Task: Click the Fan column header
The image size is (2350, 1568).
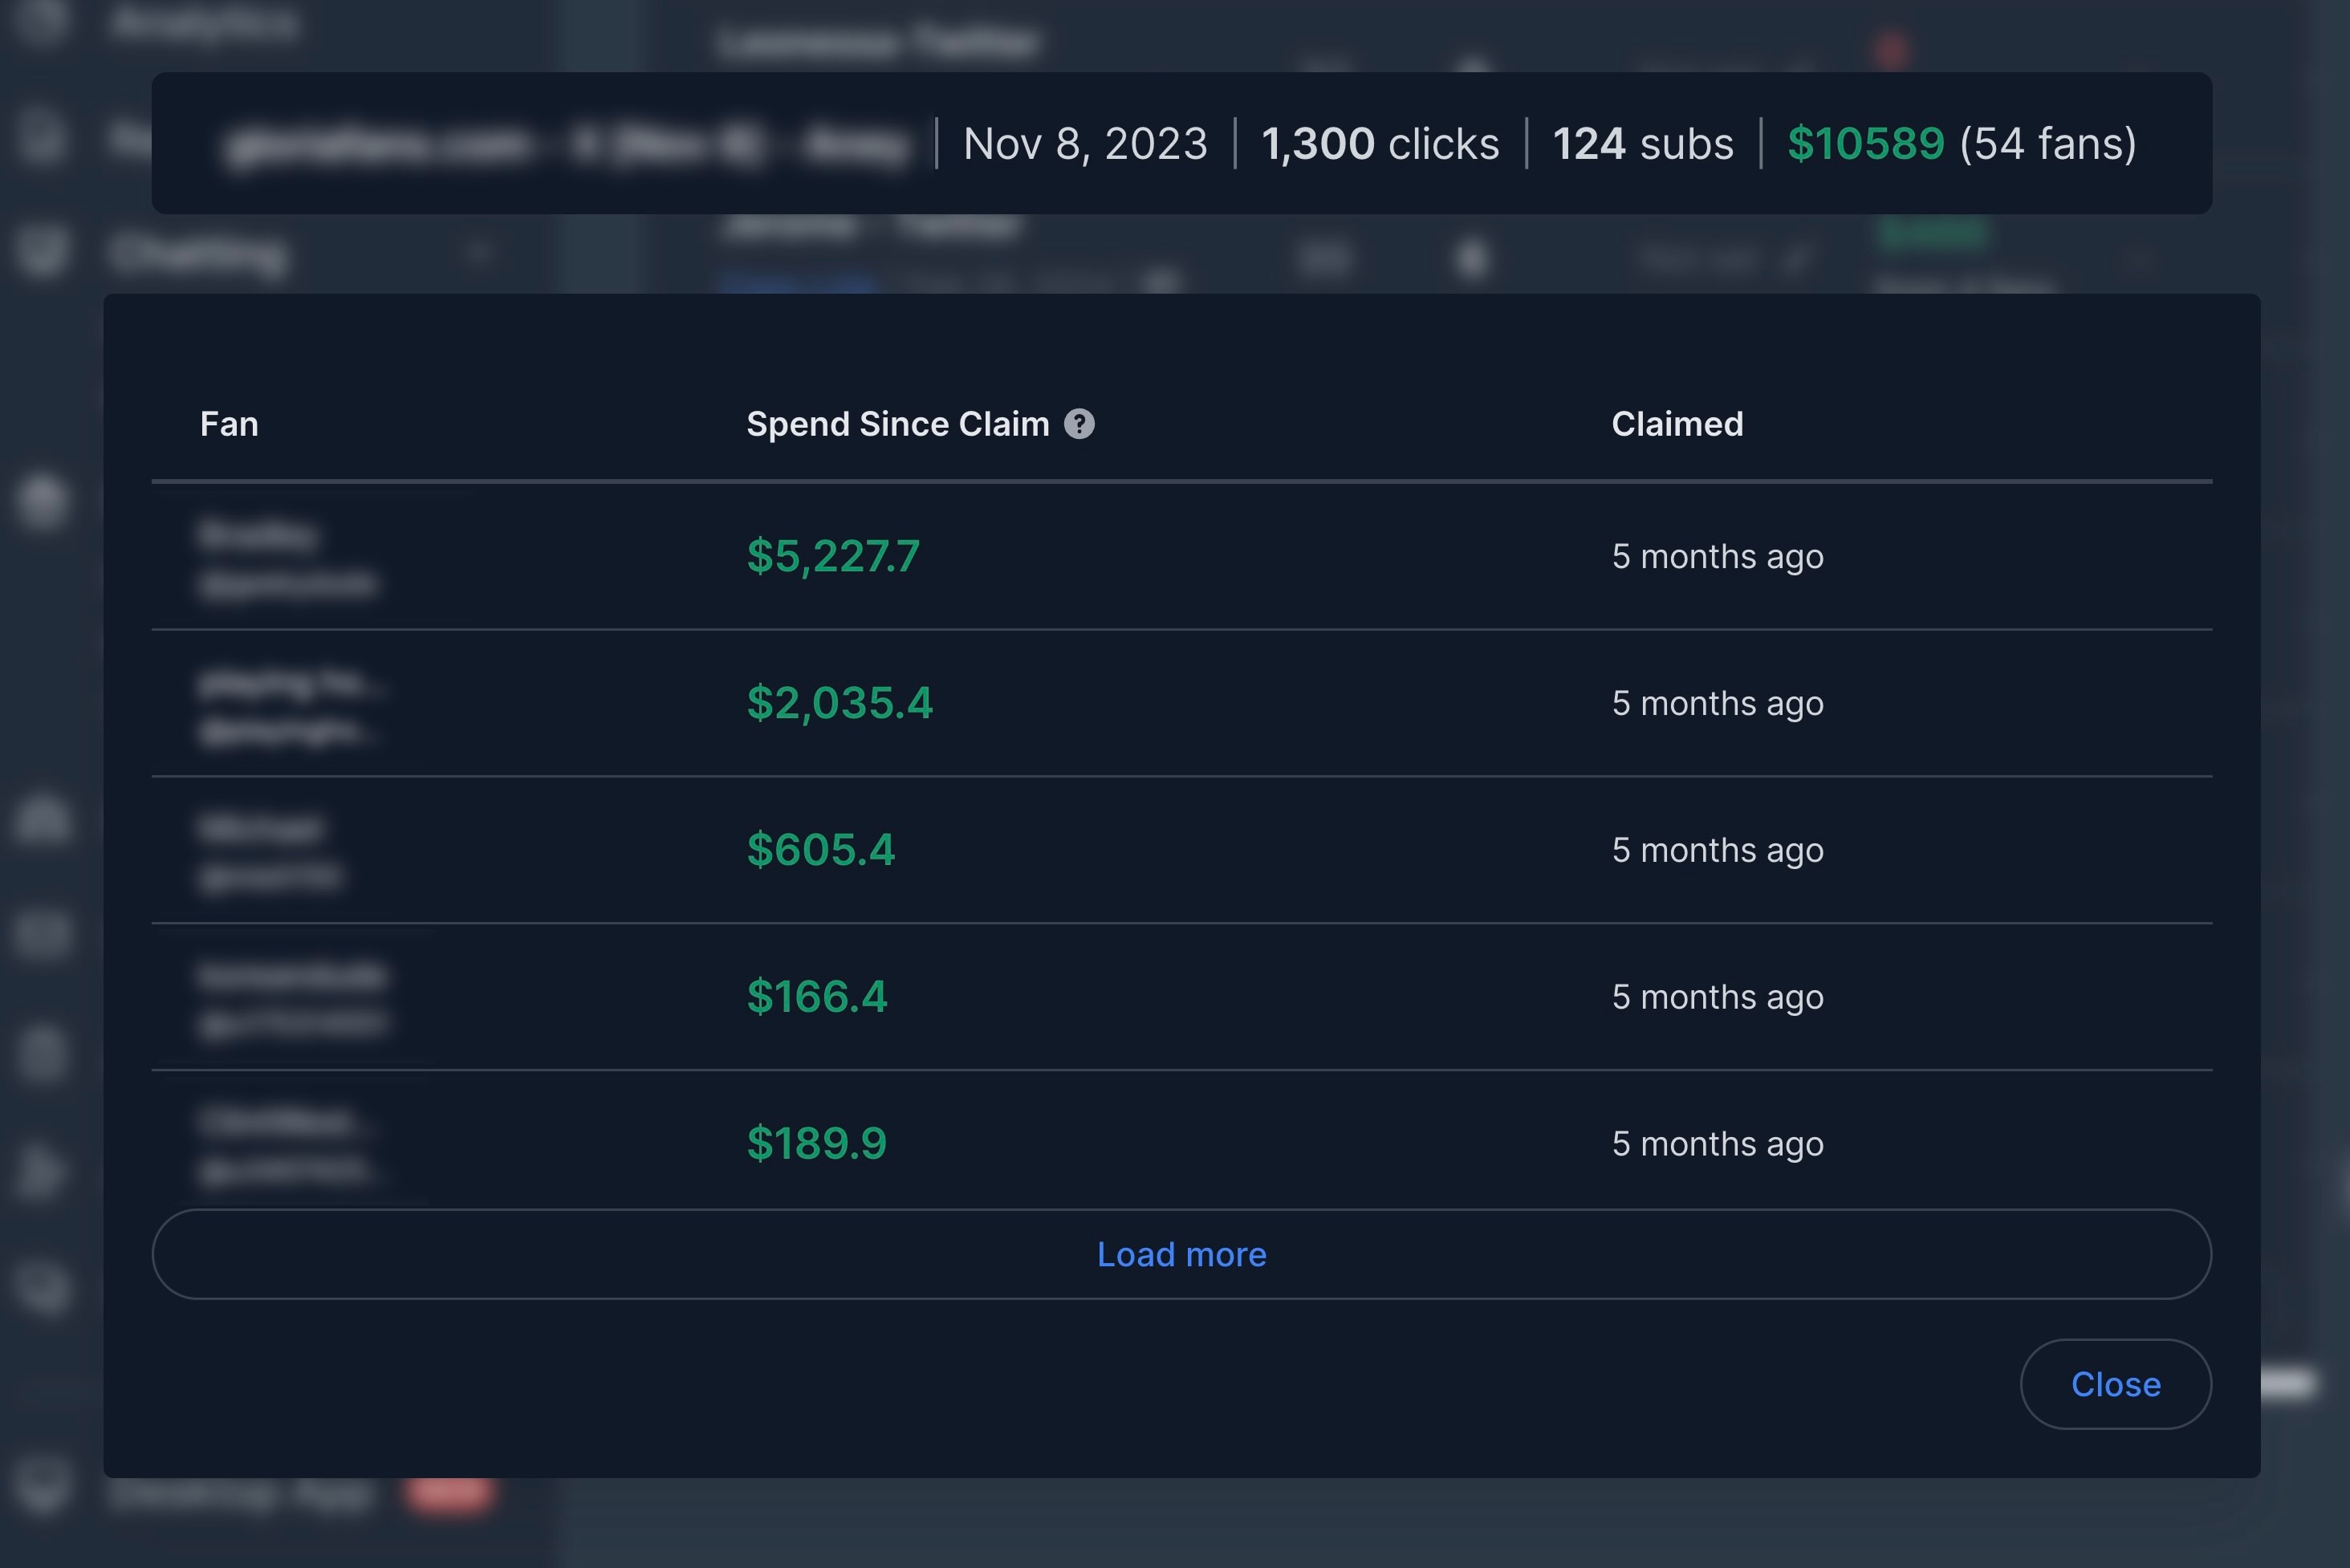Action: pyautogui.click(x=229, y=424)
